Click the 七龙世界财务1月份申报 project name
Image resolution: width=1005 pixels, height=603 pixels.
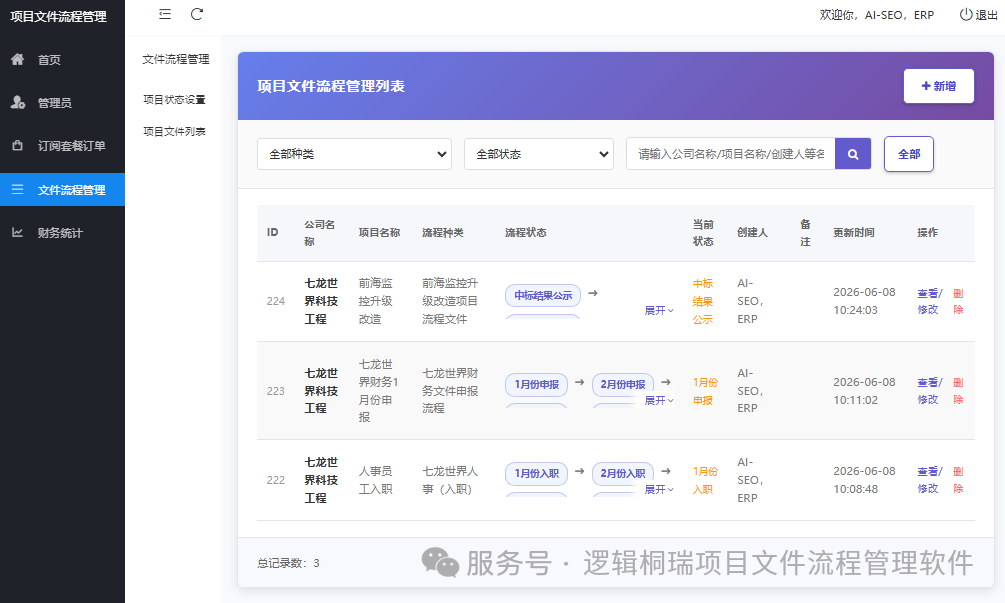tap(378, 390)
